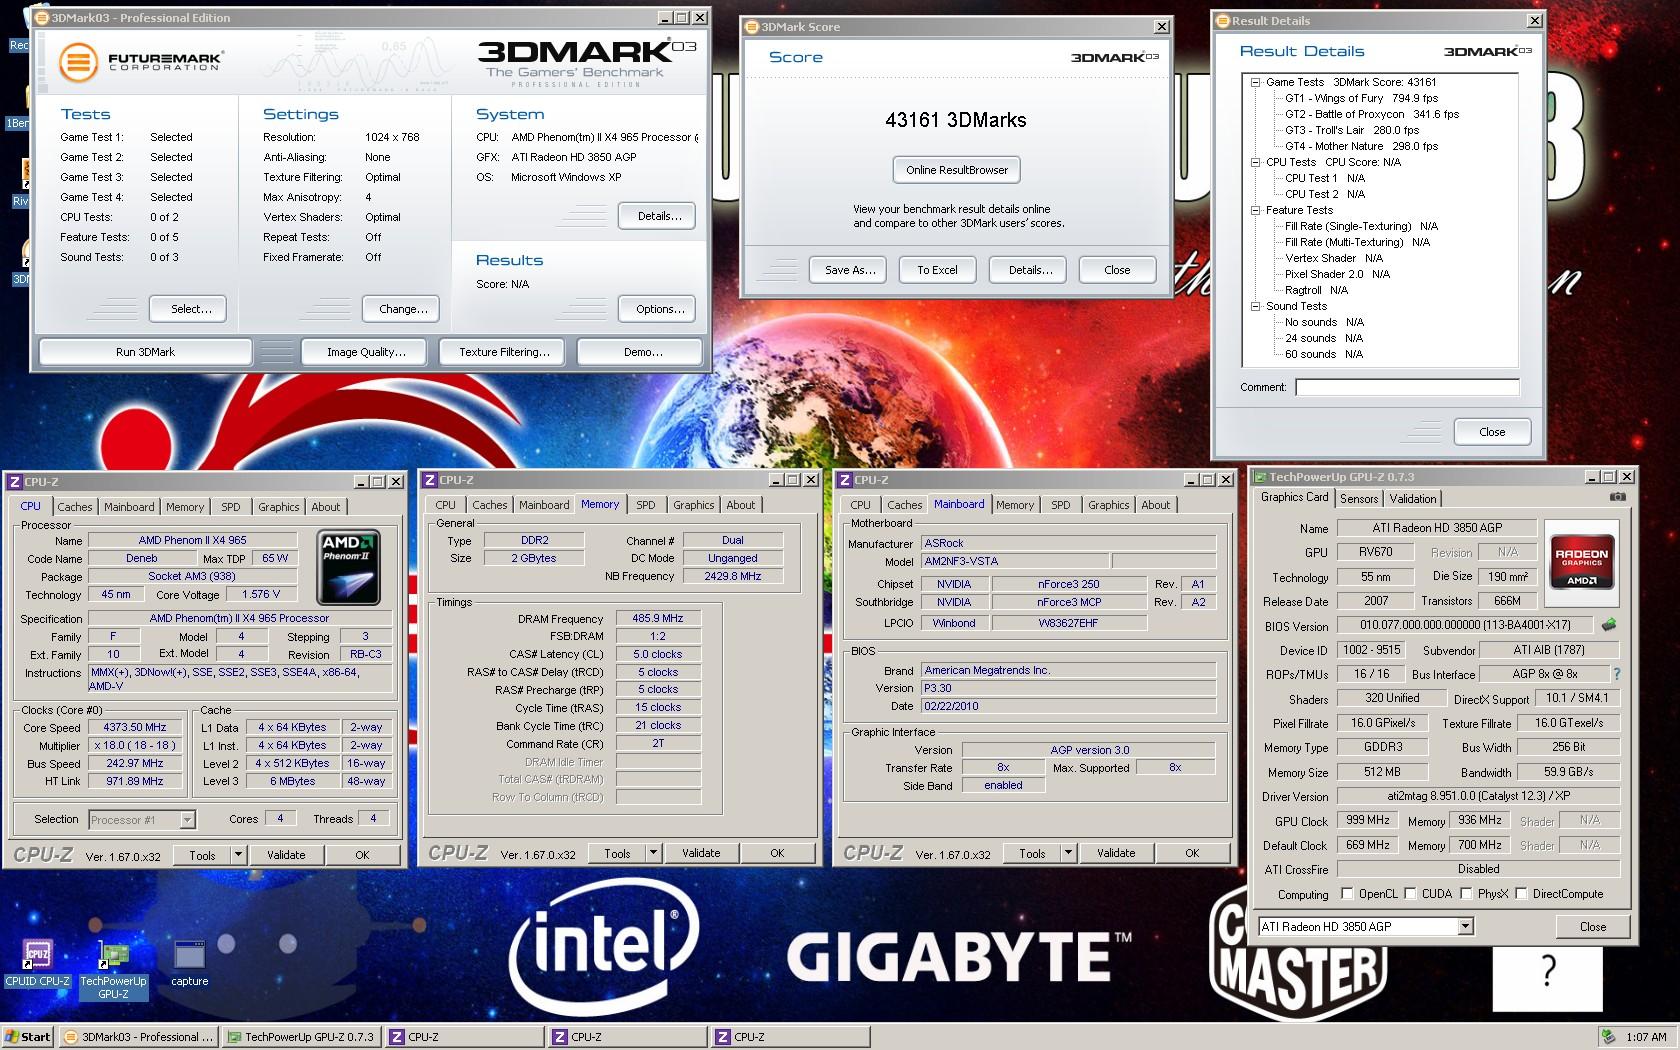This screenshot has height=1050, width=1680.
Task: Open Graphics tab in Mainboard CPU-Z window
Action: pyautogui.click(x=1109, y=505)
